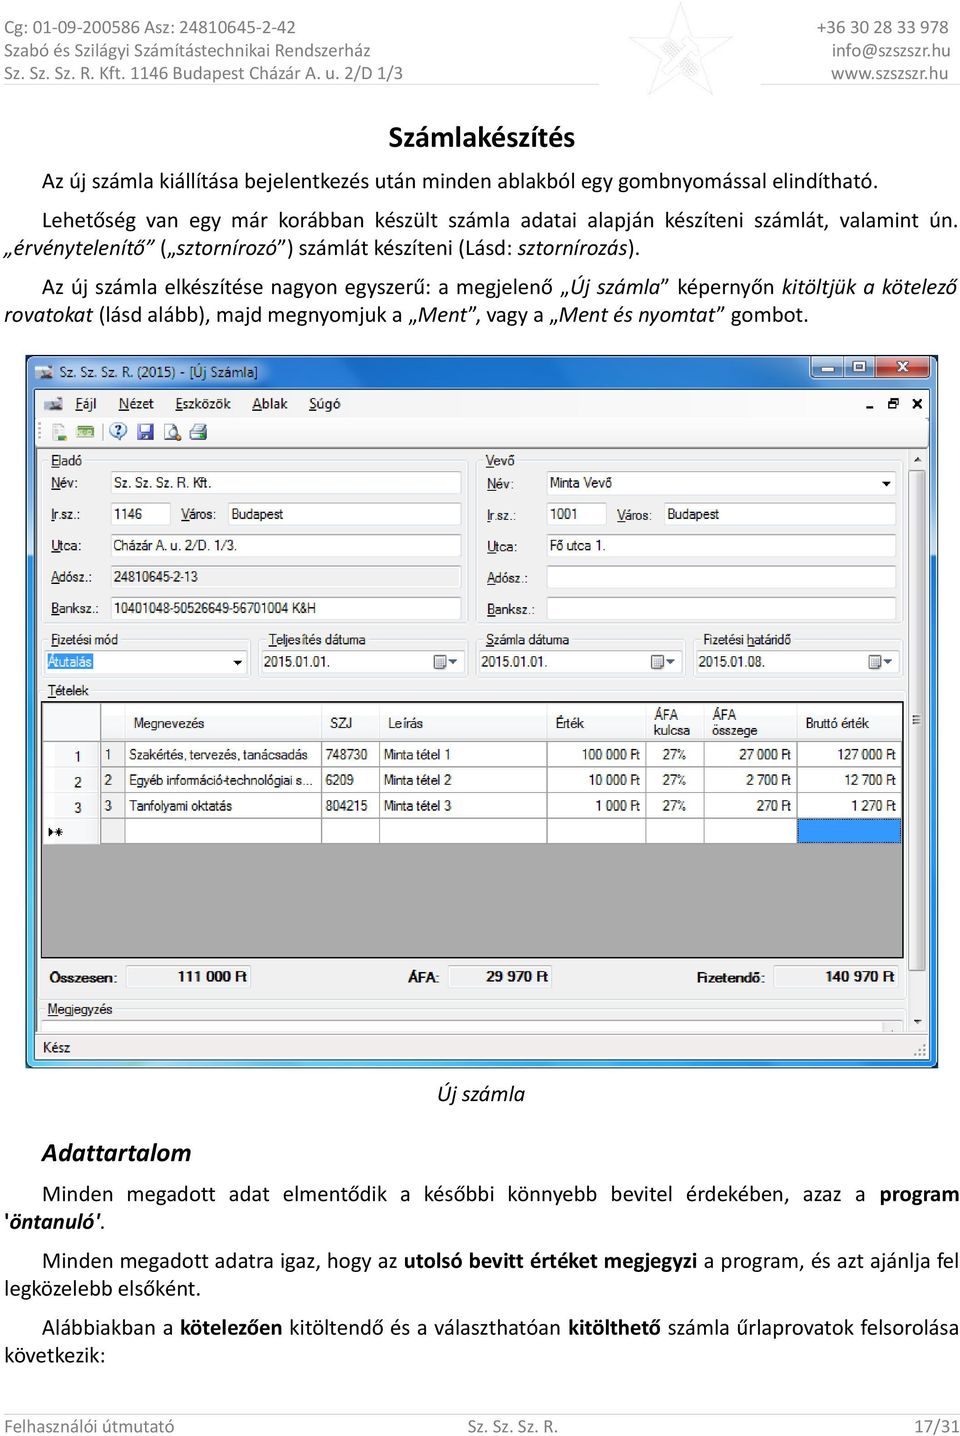
Task: Click Összesen total 111 000 Ft
Action: [187, 977]
